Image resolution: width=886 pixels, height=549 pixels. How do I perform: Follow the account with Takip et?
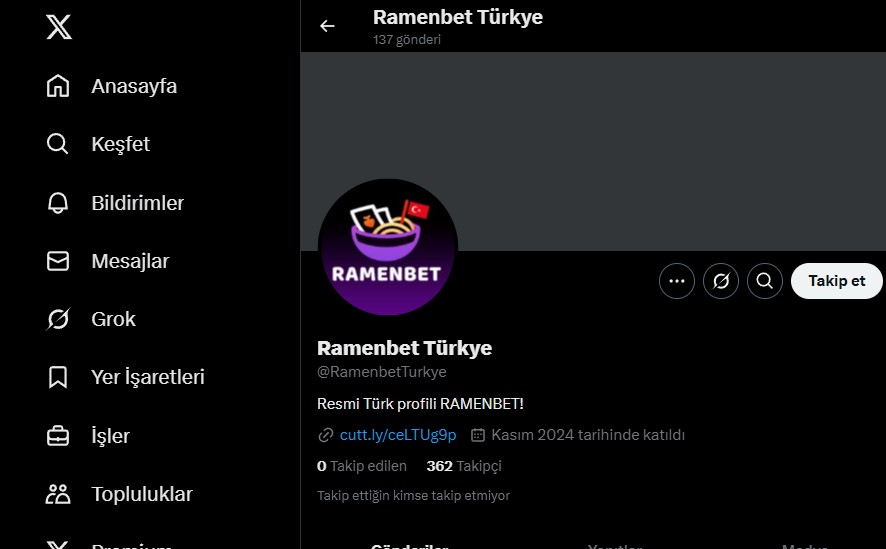tap(837, 281)
